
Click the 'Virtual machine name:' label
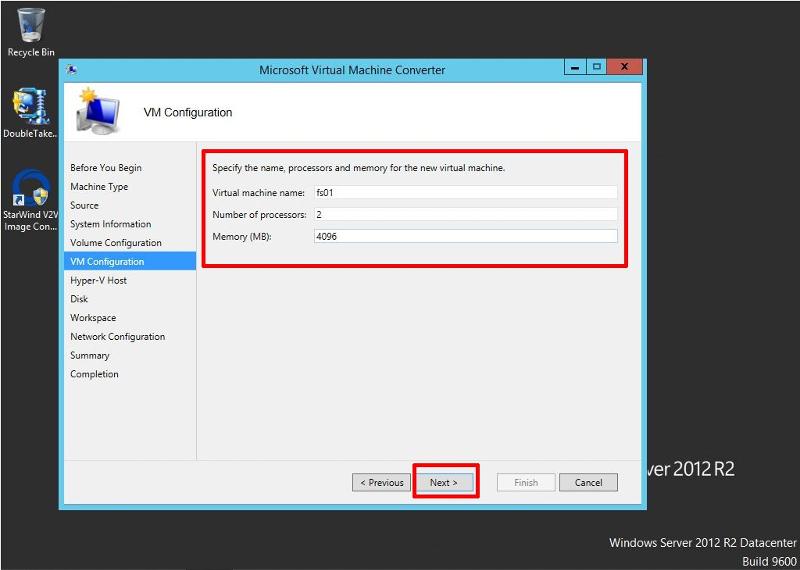tap(258, 193)
